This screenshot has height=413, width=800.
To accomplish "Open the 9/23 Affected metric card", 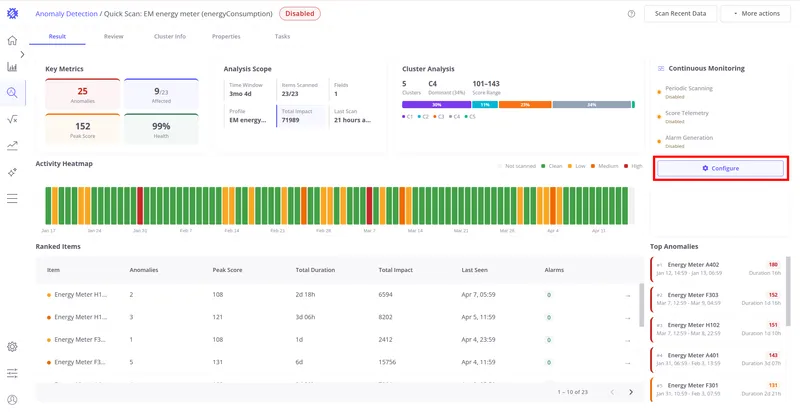I will pos(161,94).
